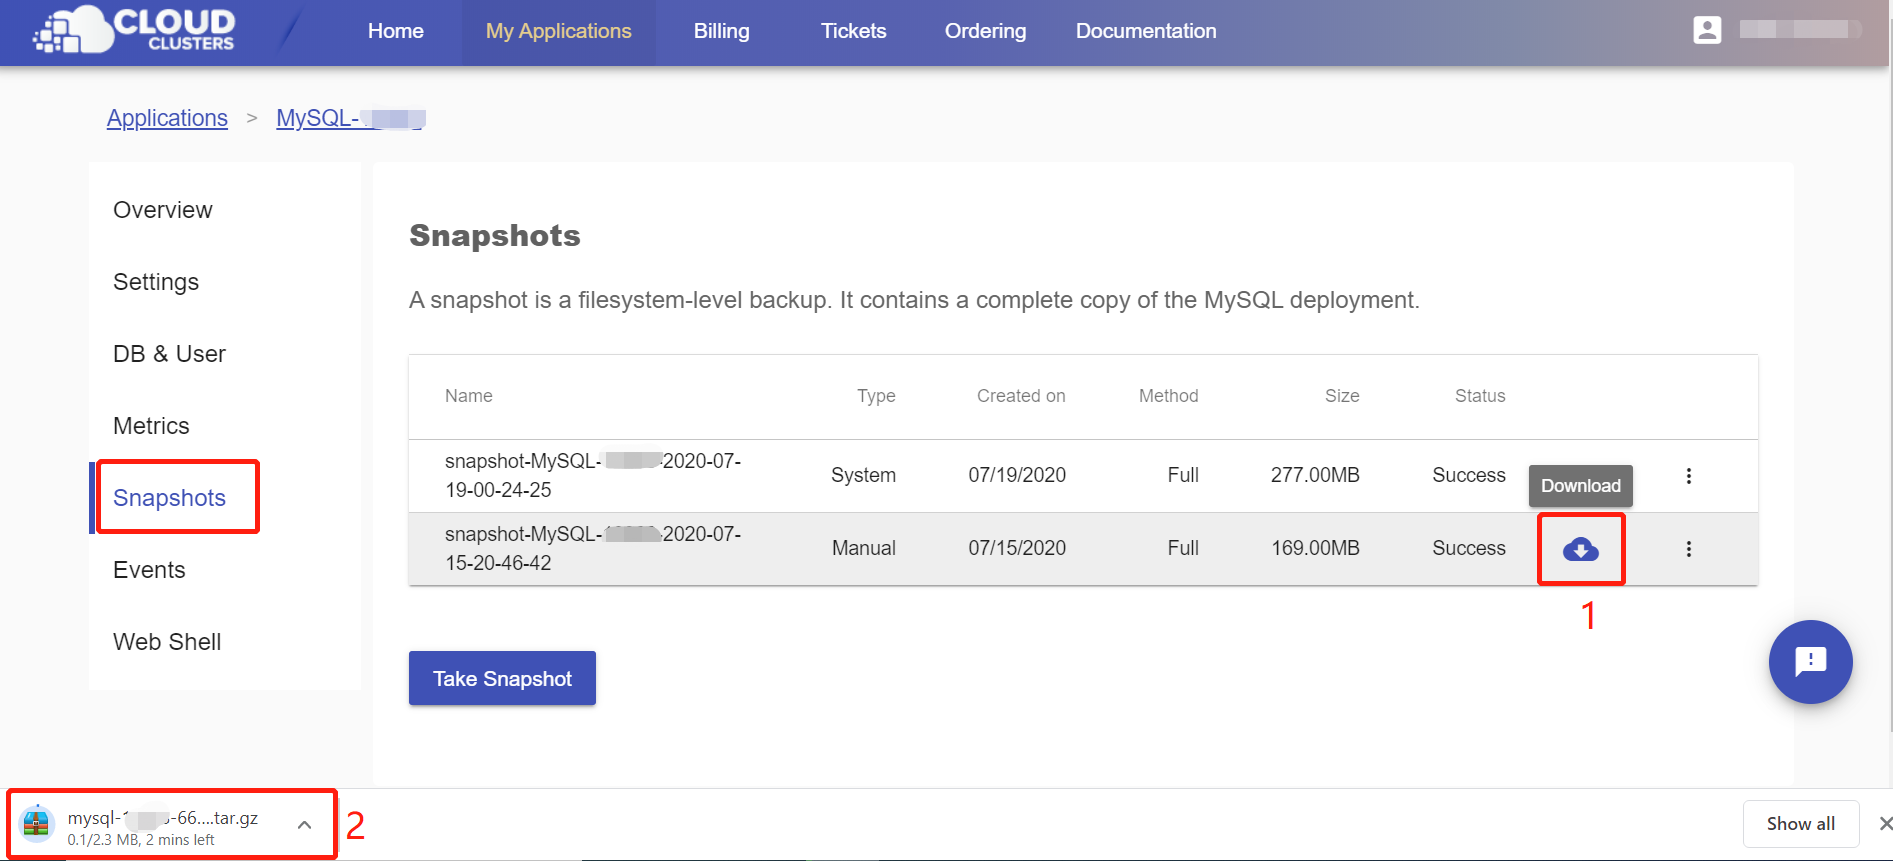
Task: Select Overview in the sidebar
Action: (x=162, y=210)
